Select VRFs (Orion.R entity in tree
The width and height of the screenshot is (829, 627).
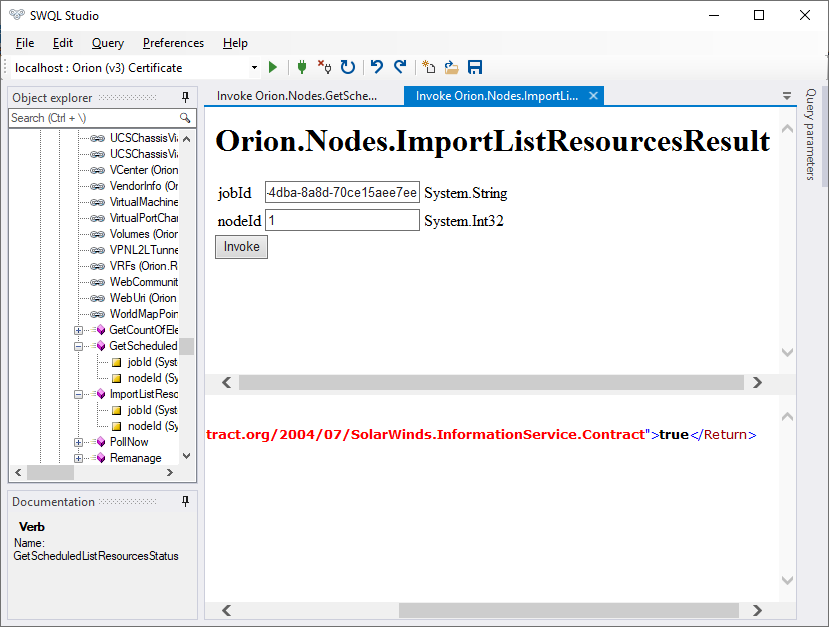pos(143,266)
